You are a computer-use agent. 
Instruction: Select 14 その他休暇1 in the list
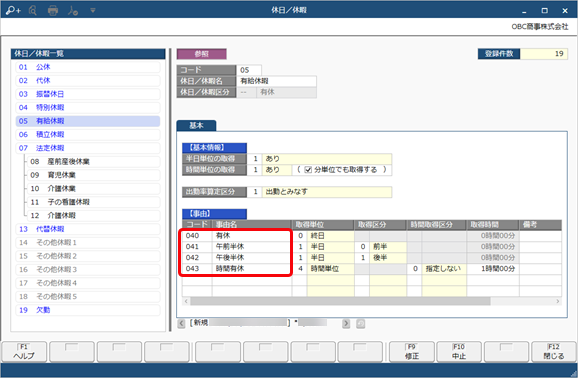point(88,242)
